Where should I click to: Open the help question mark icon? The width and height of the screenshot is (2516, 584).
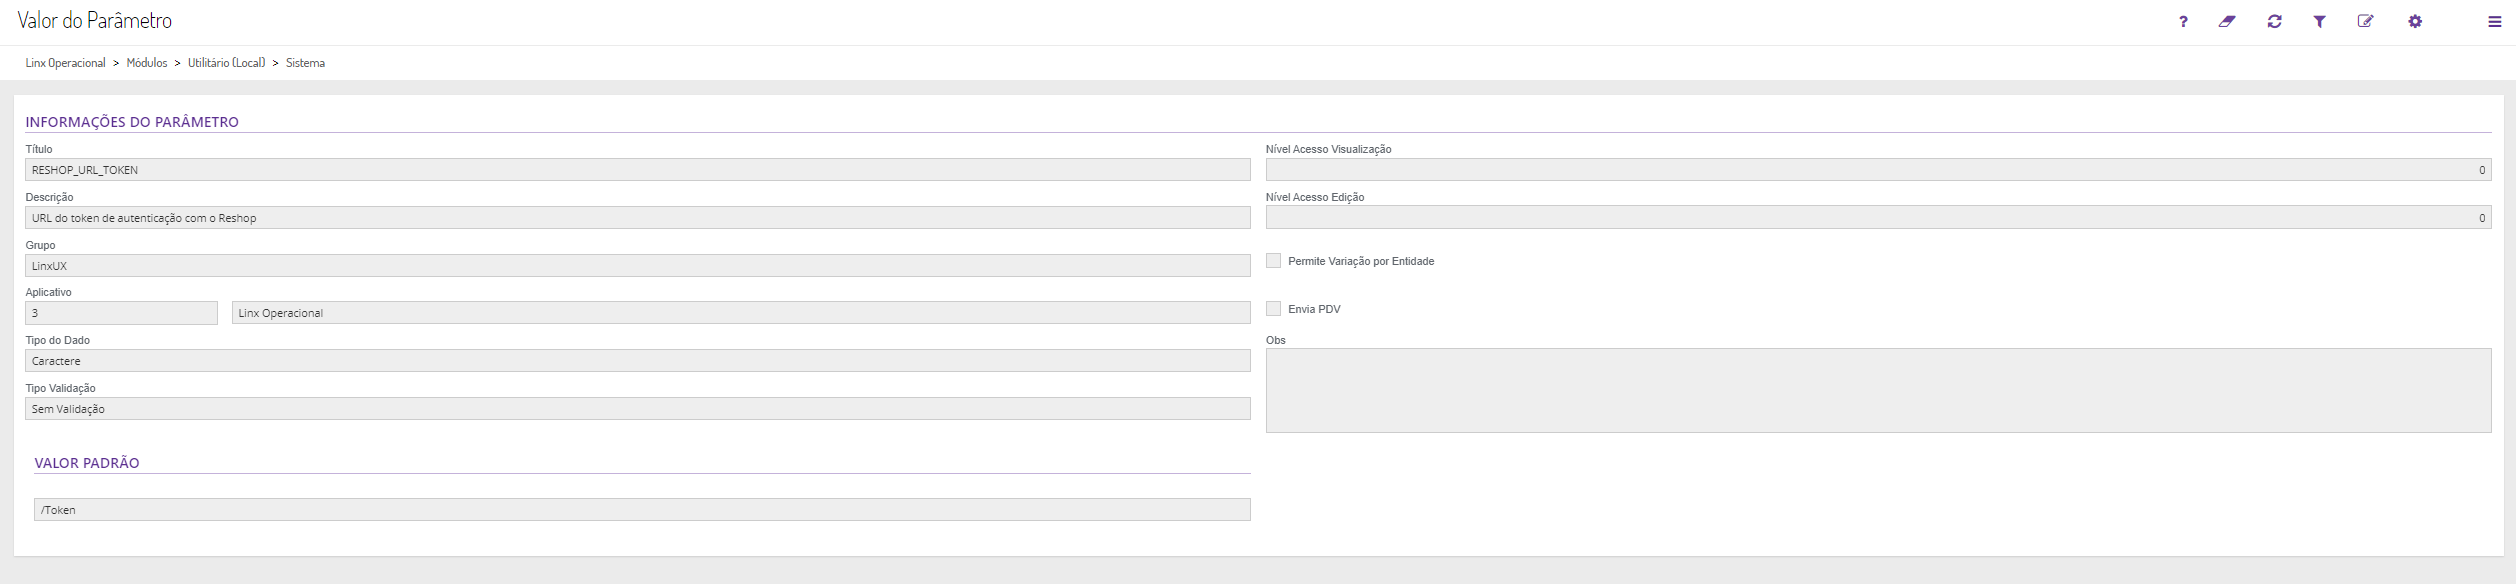[x=2183, y=22]
